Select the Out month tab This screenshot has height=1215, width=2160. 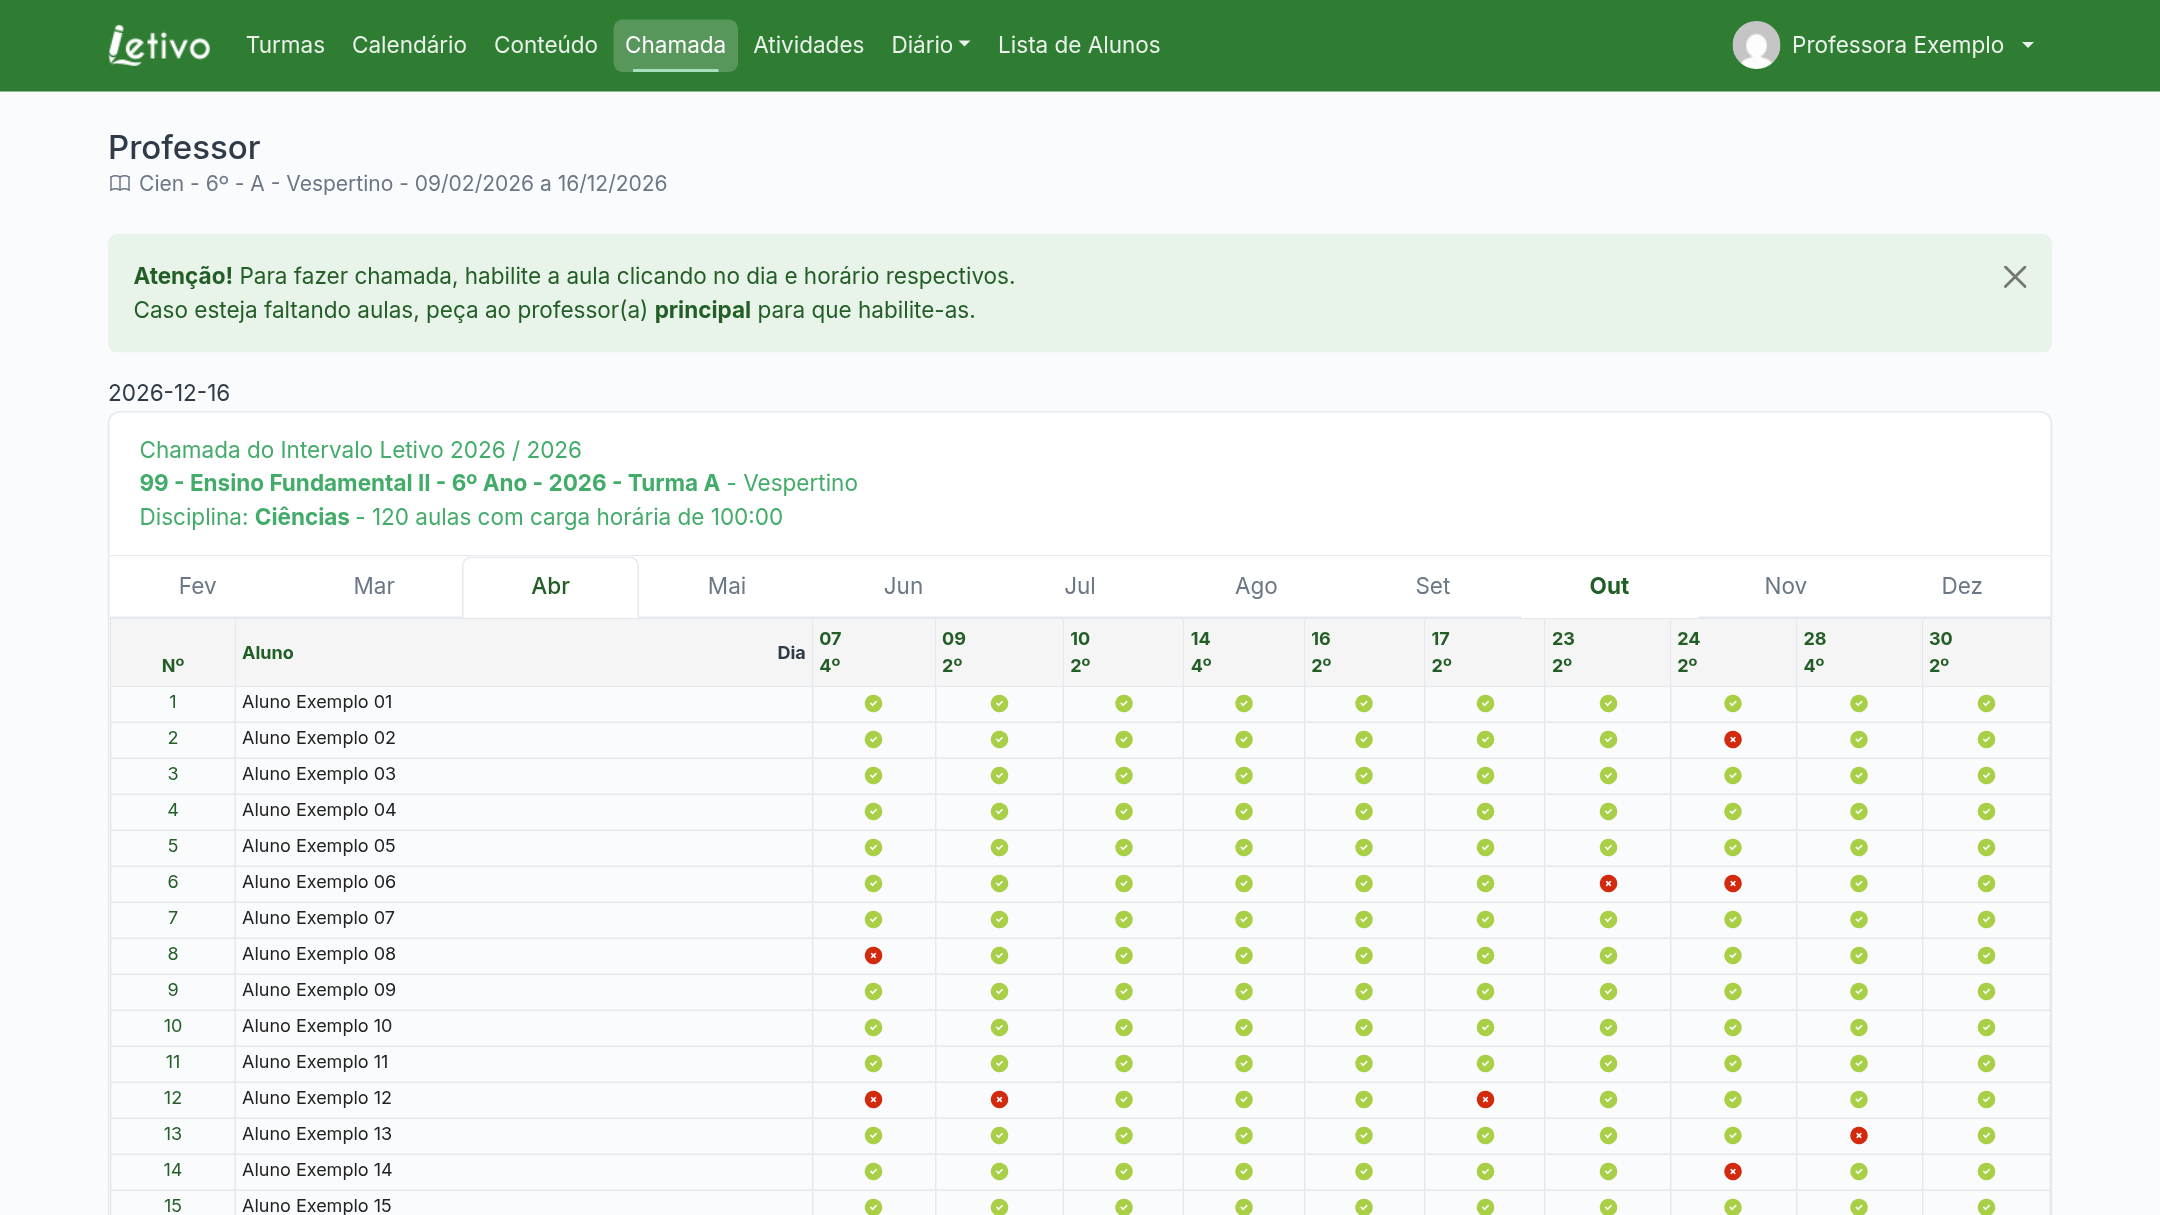(1609, 586)
